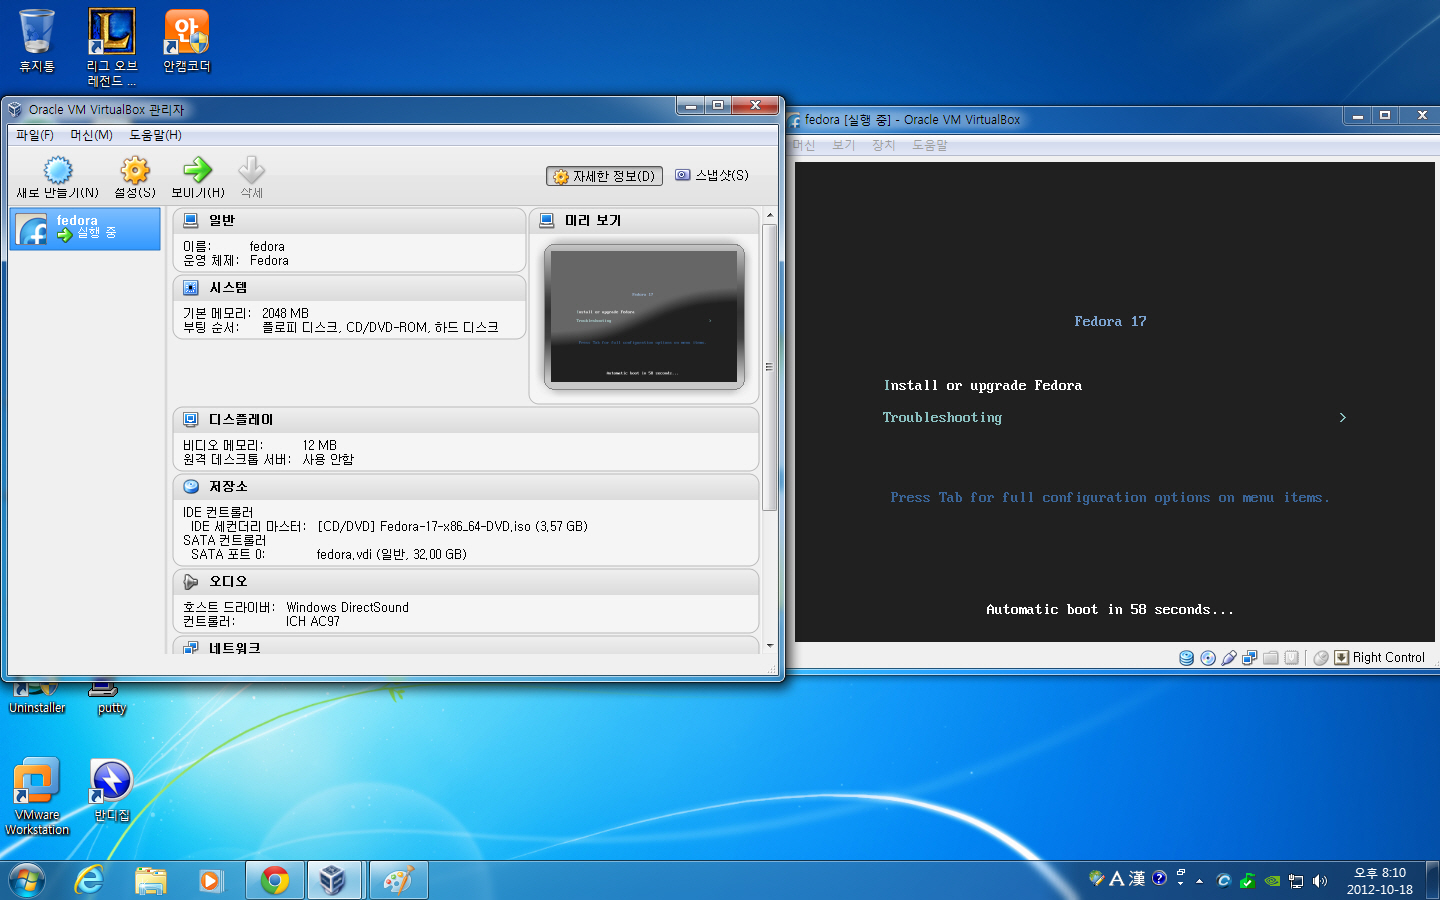Switch to Snapshots (스냅샷) view
Viewport: 1440px width, 900px height.
coord(711,175)
